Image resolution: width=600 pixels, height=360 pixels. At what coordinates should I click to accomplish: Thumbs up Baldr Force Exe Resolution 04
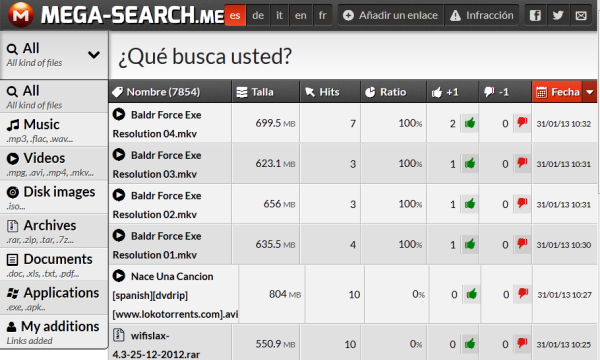pos(470,123)
